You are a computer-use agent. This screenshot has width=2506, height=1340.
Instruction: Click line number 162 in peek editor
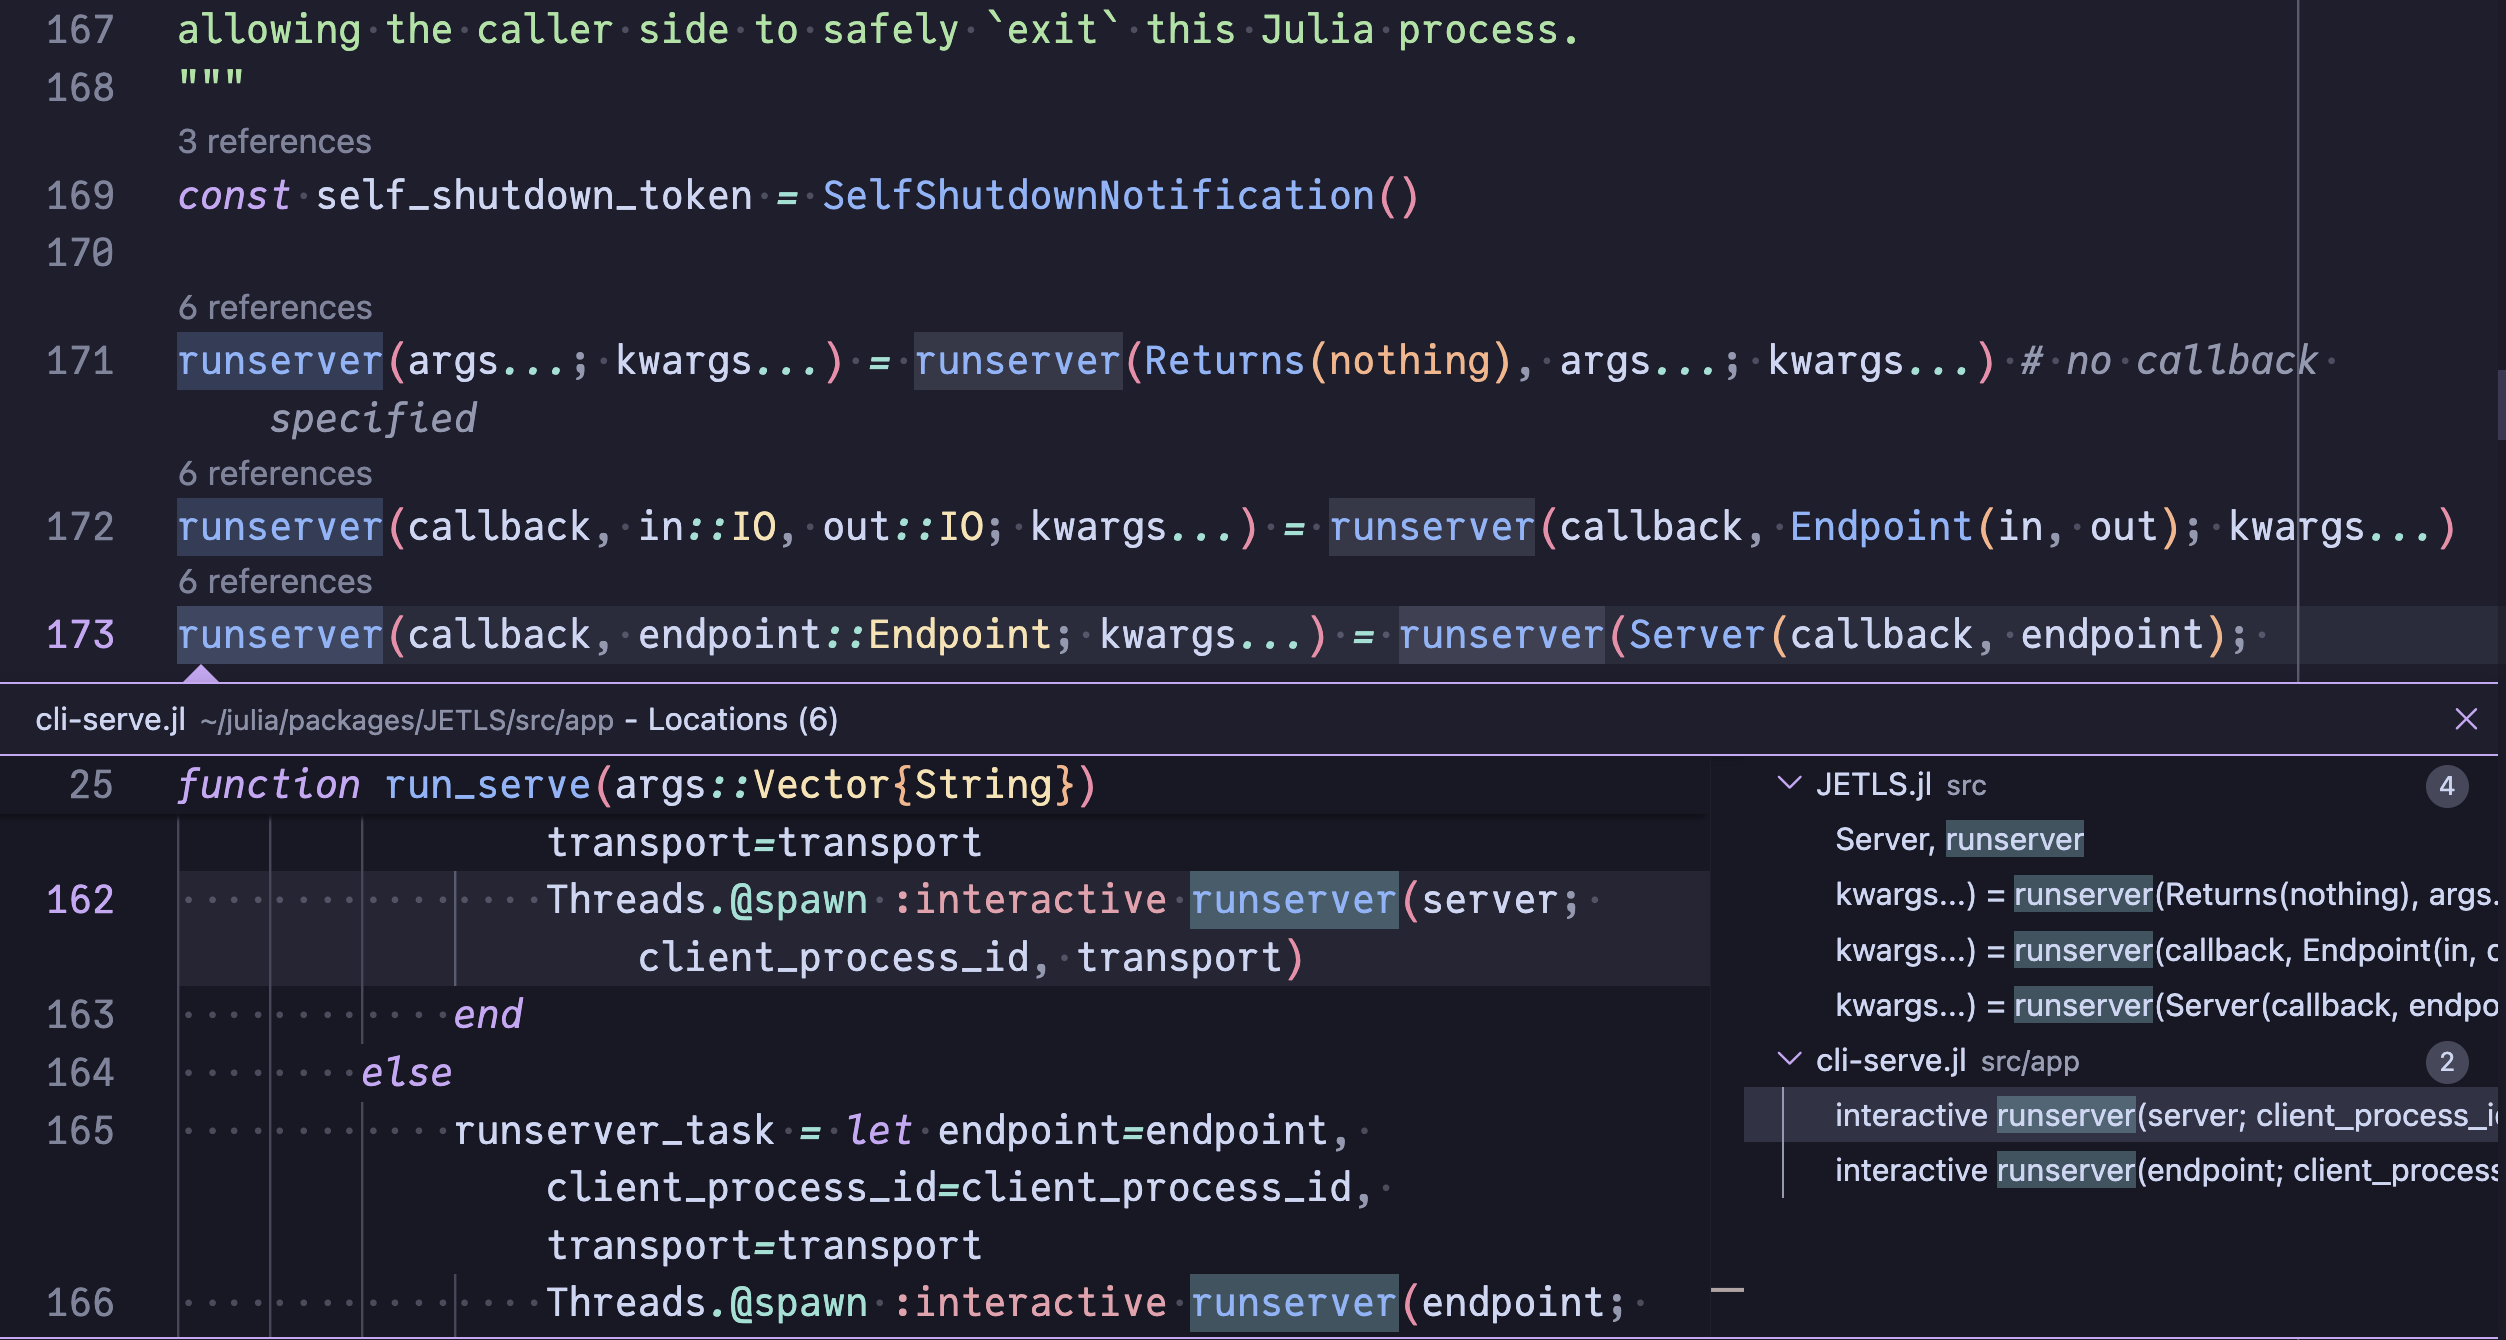click(x=80, y=901)
